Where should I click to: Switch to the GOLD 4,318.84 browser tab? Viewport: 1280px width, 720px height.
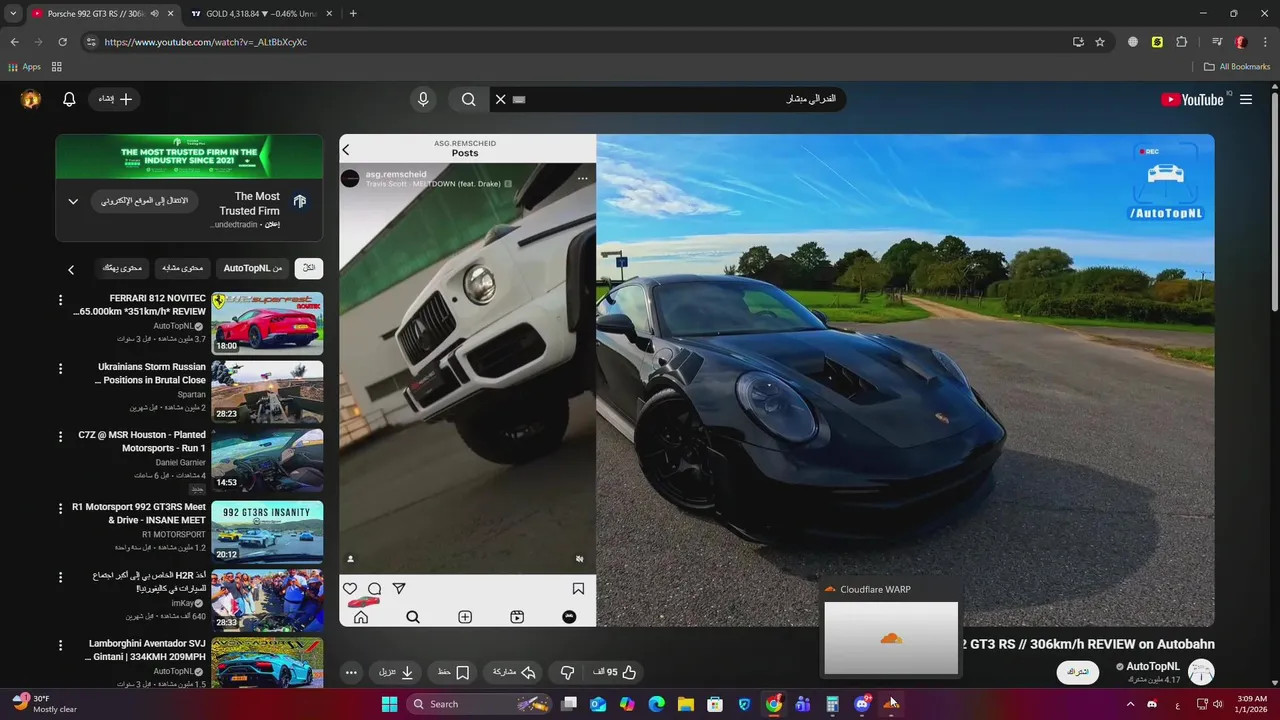(260, 14)
